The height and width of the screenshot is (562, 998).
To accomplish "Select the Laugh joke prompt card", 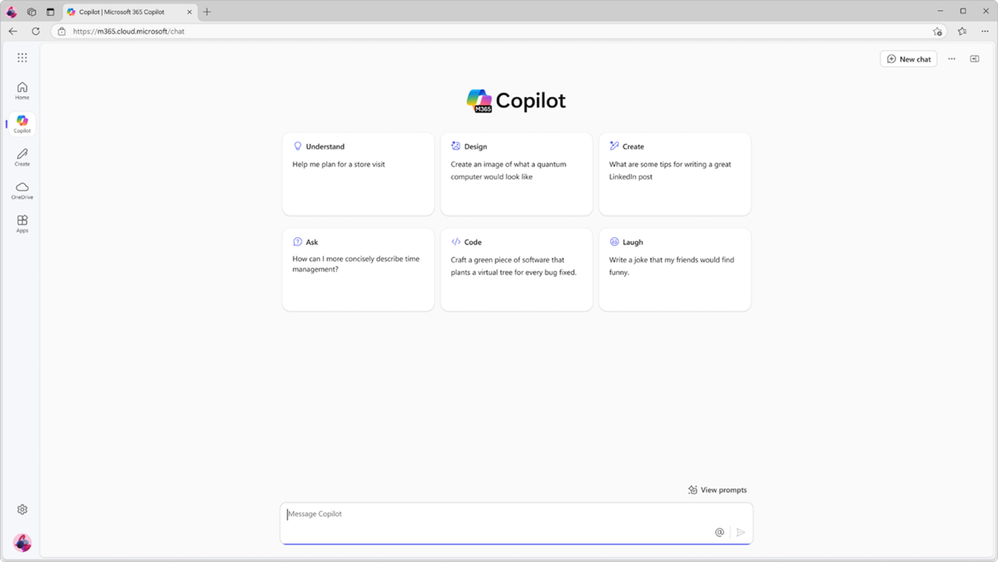I will 675,270.
